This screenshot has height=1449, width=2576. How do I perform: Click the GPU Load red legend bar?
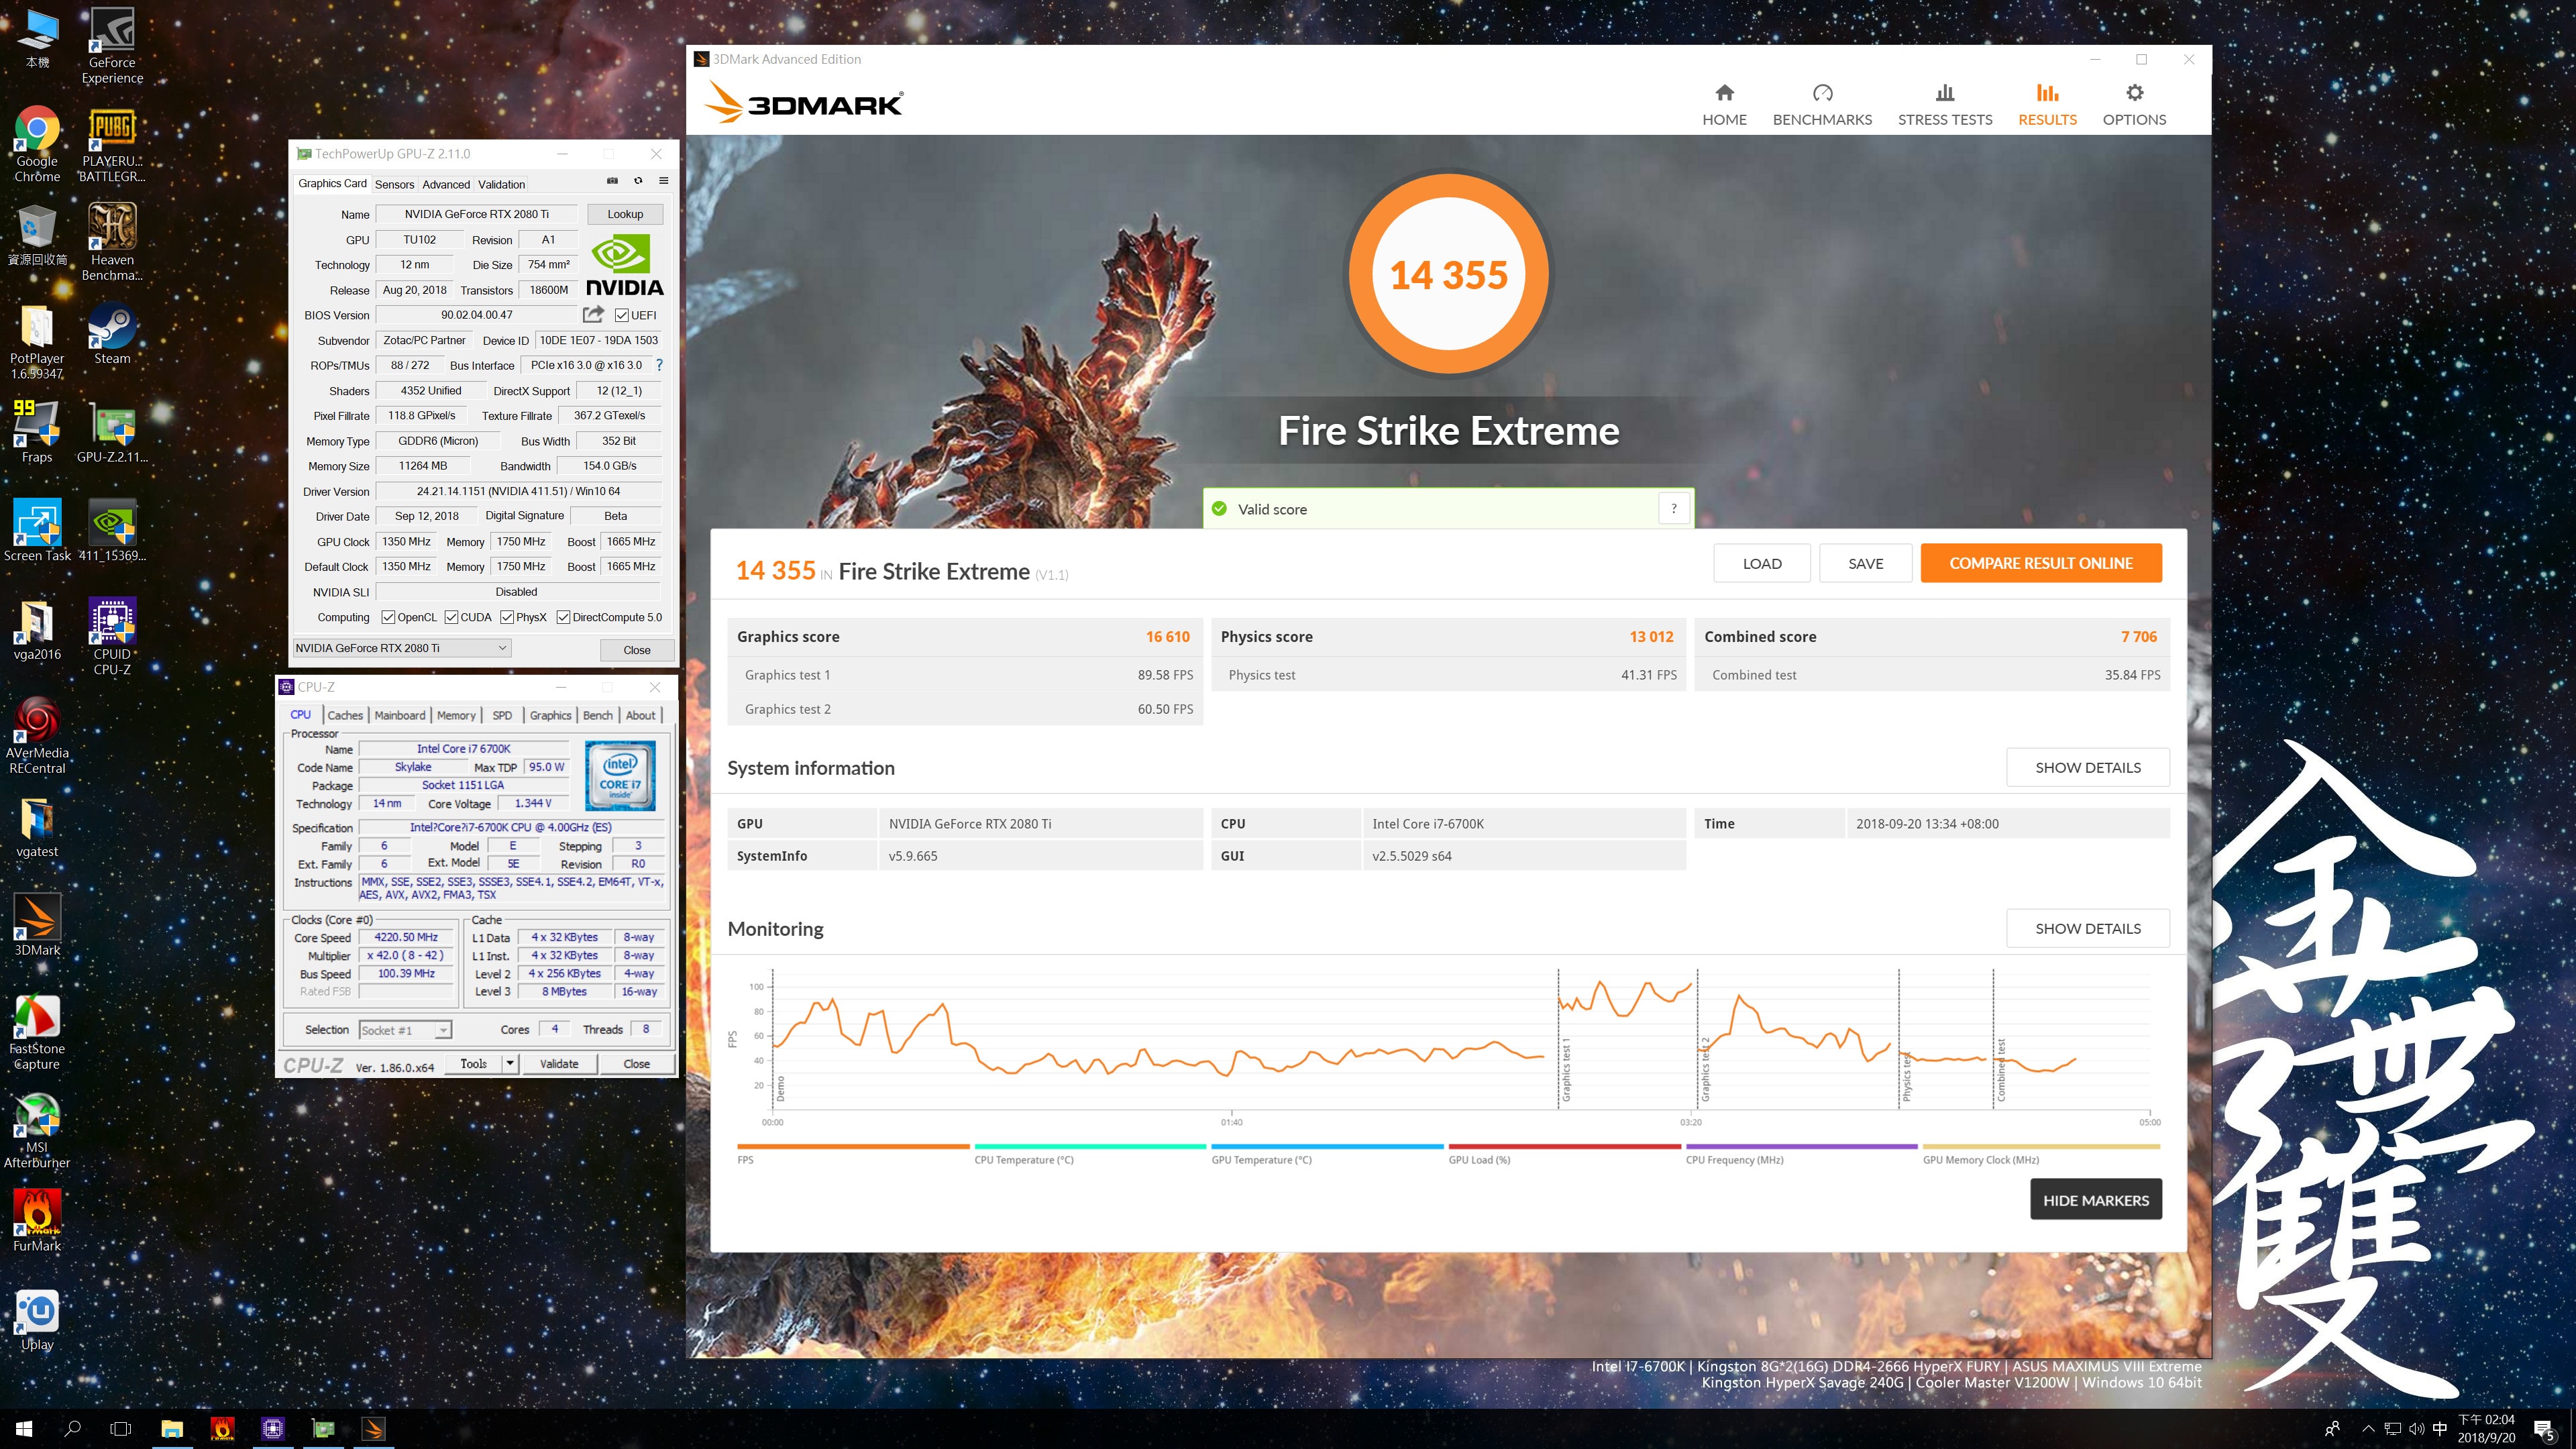coord(1564,1146)
